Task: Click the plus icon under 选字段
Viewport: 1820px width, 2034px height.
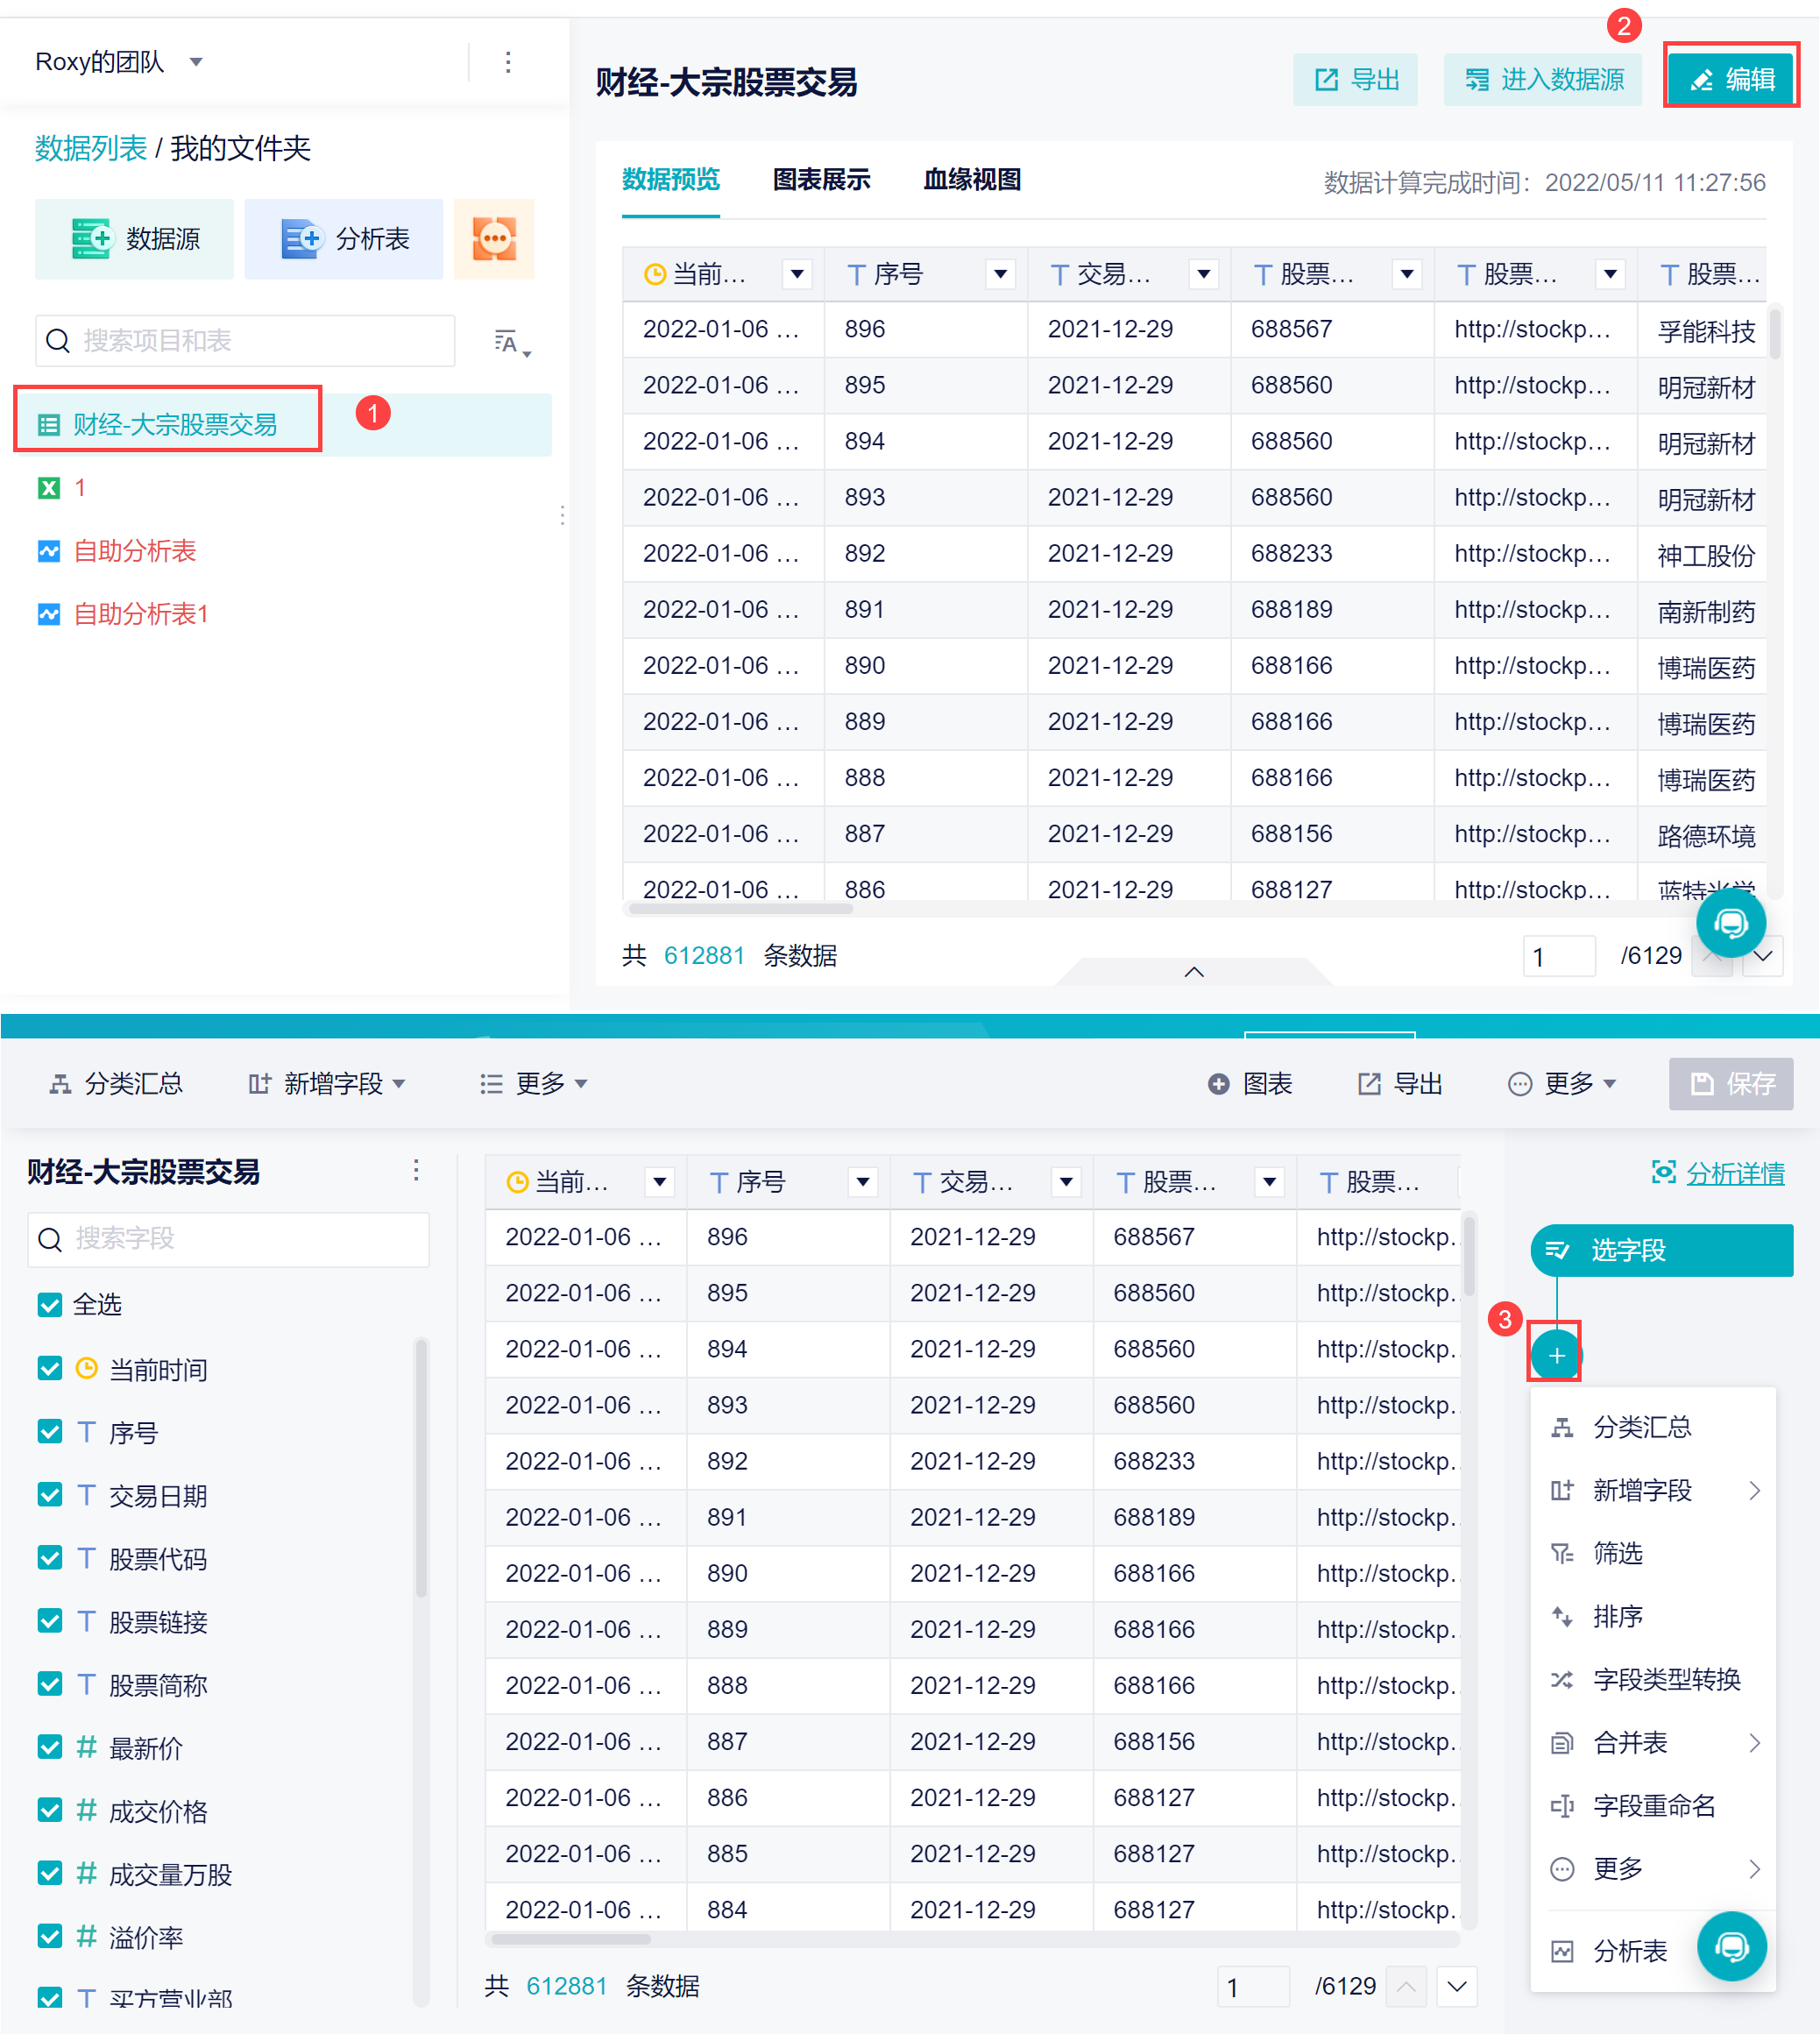Action: click(x=1555, y=1355)
